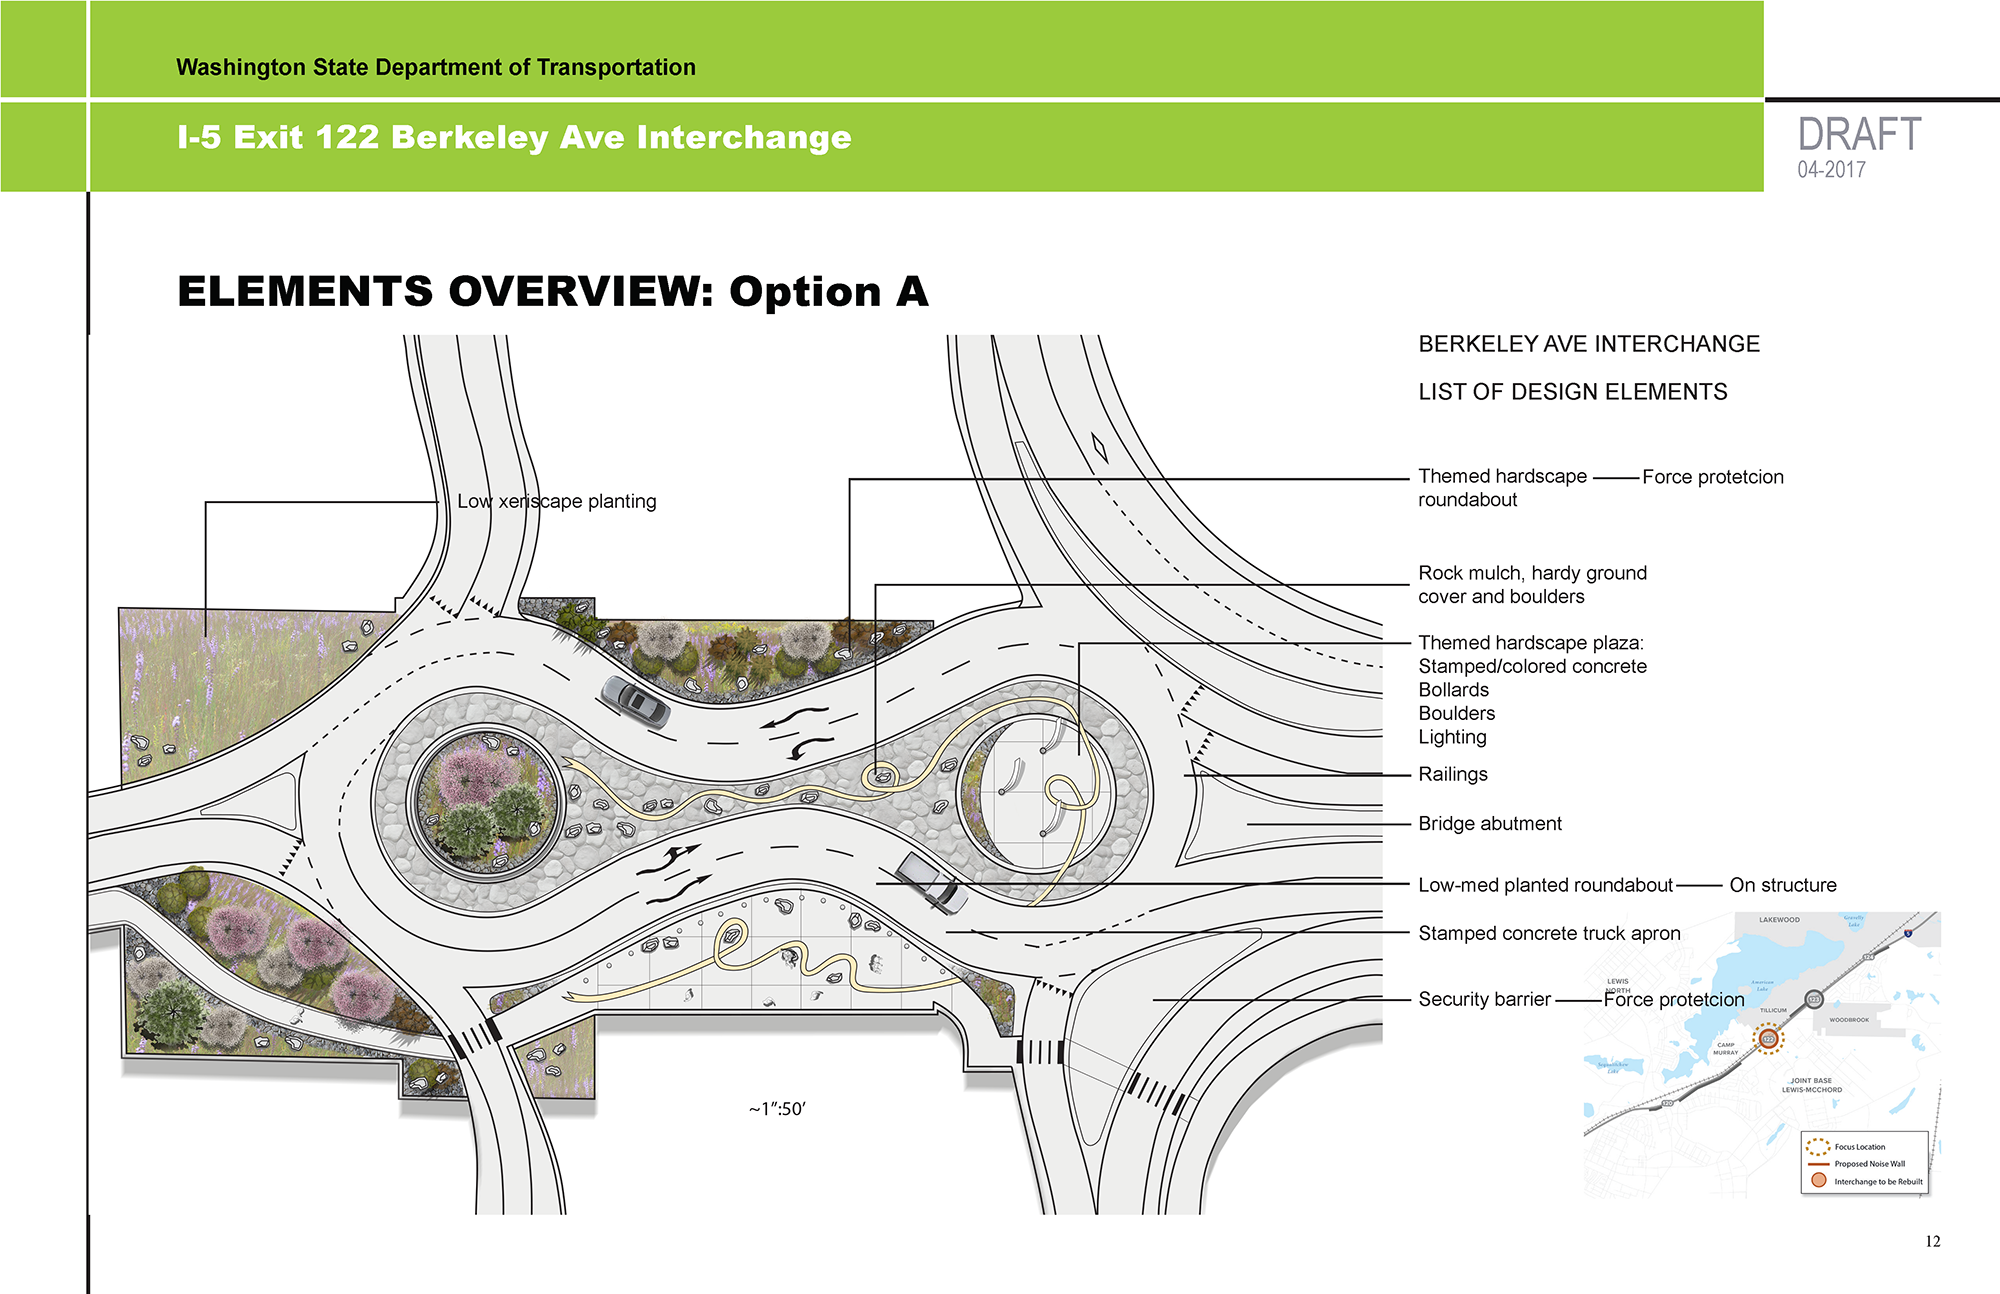Click the 'Security barrier' label

coord(1485,999)
